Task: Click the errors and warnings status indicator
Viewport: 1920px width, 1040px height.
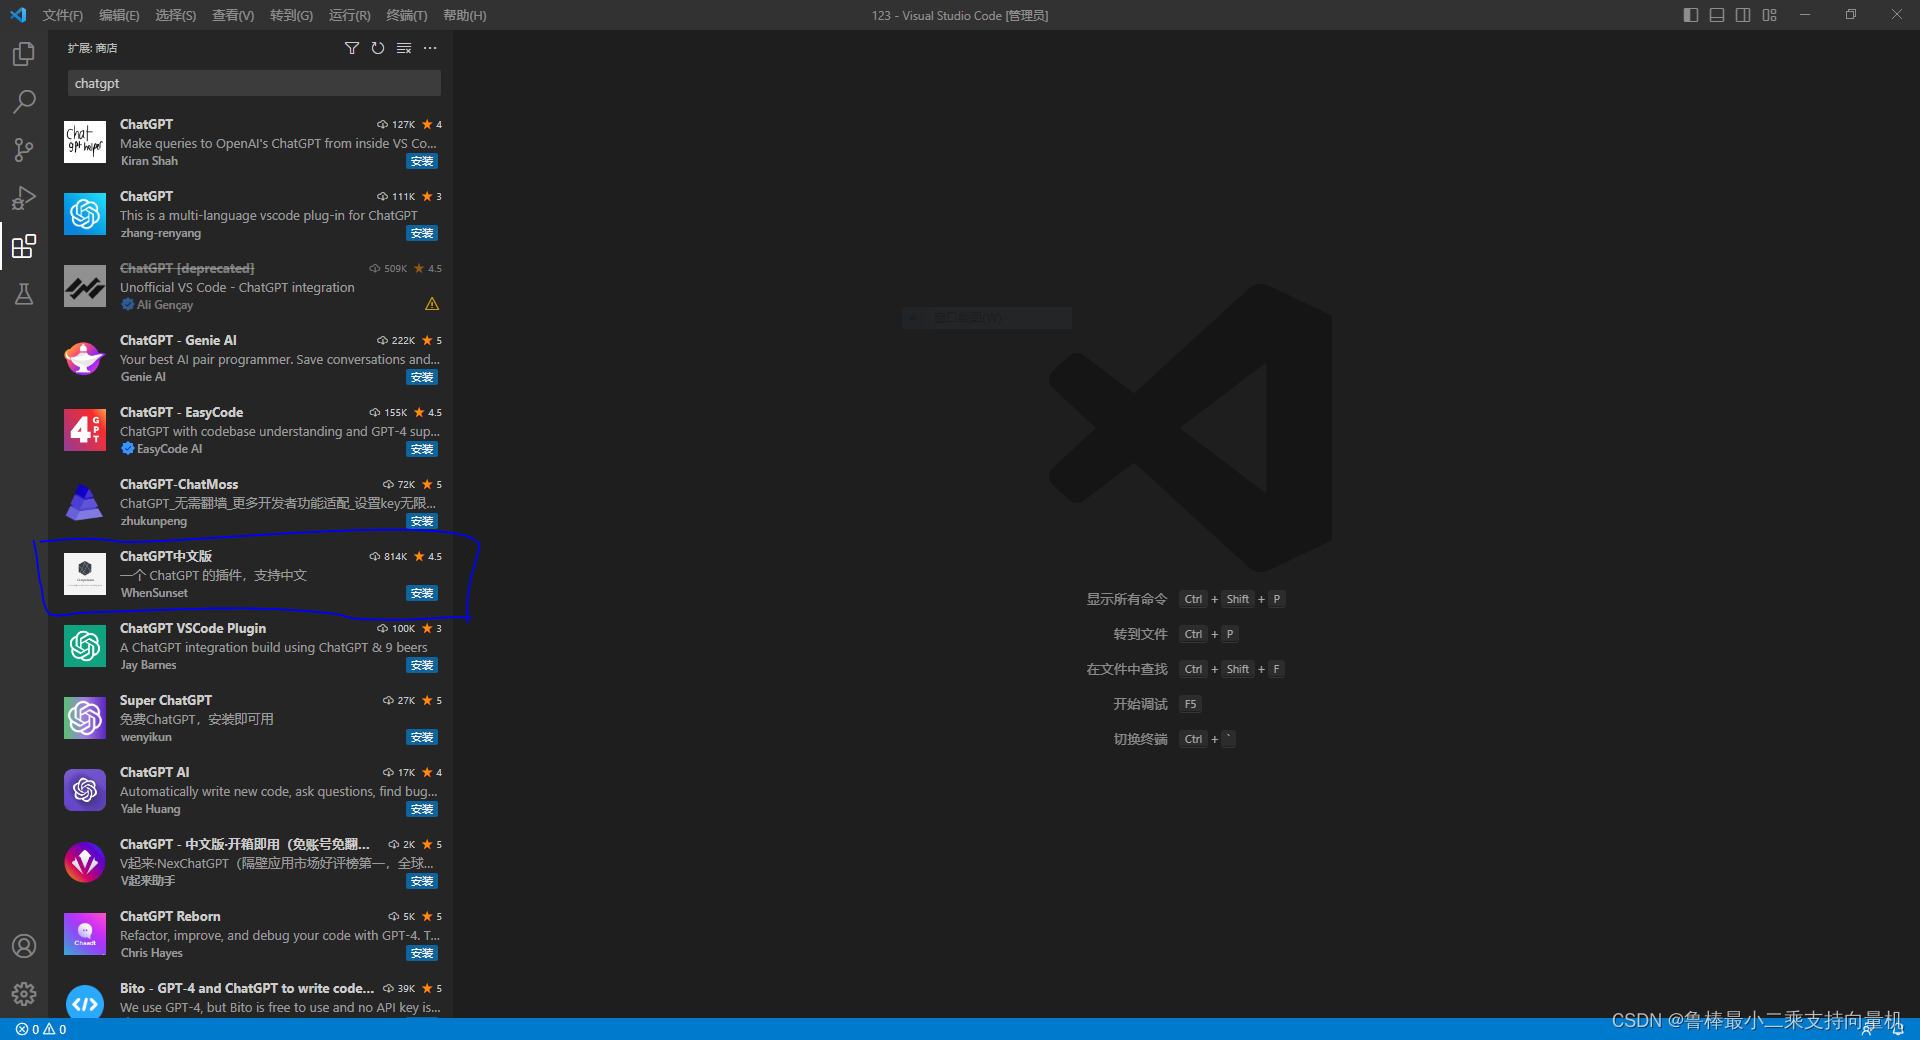Action: [41, 1029]
